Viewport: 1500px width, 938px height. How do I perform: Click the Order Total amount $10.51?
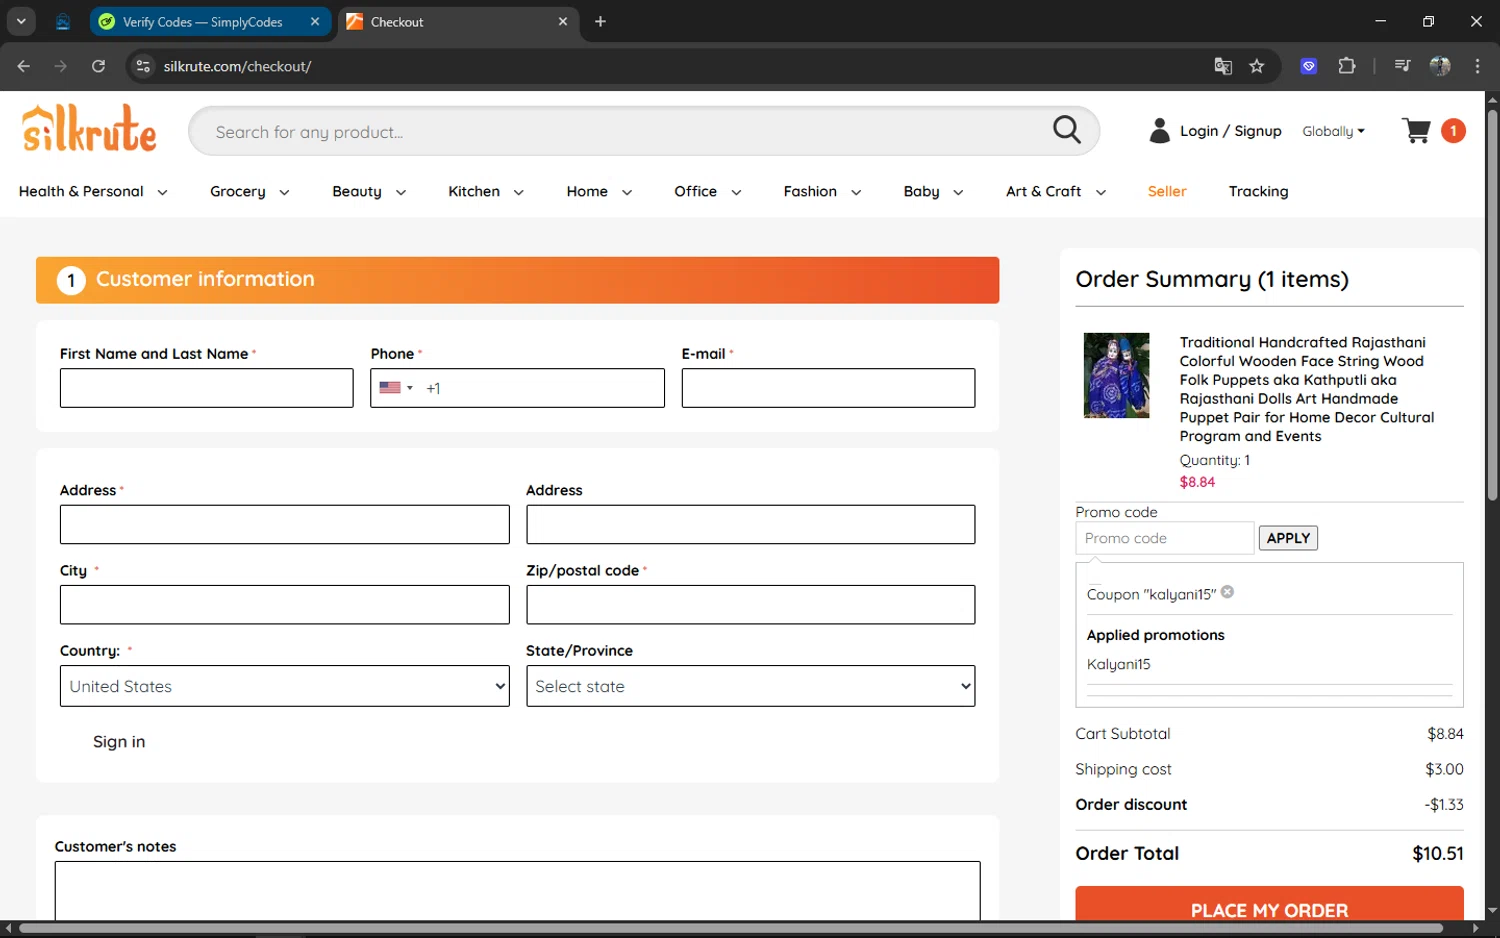pyautogui.click(x=1437, y=853)
